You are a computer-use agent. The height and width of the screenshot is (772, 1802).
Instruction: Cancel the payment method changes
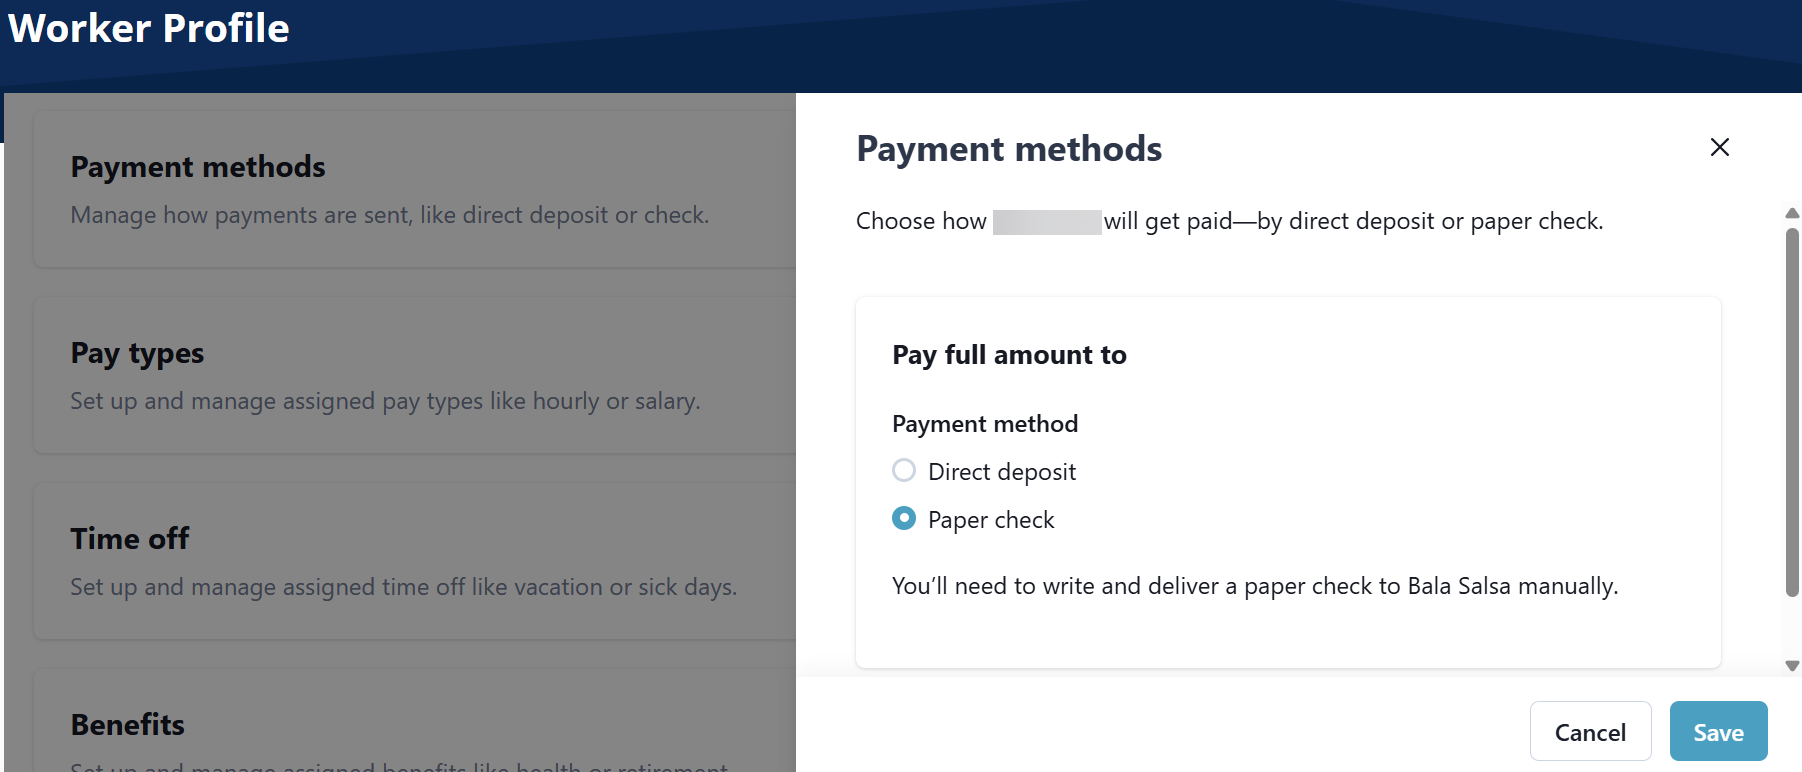[x=1590, y=732]
